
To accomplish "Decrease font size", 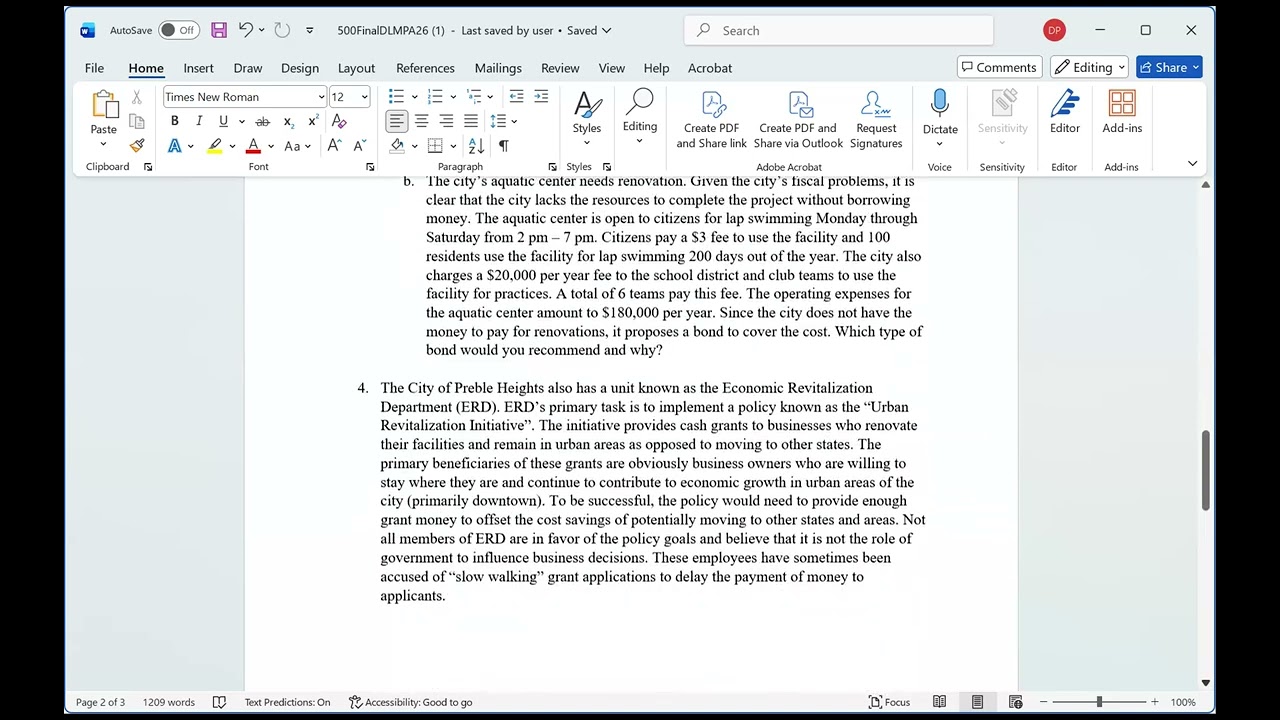I will pos(359,146).
